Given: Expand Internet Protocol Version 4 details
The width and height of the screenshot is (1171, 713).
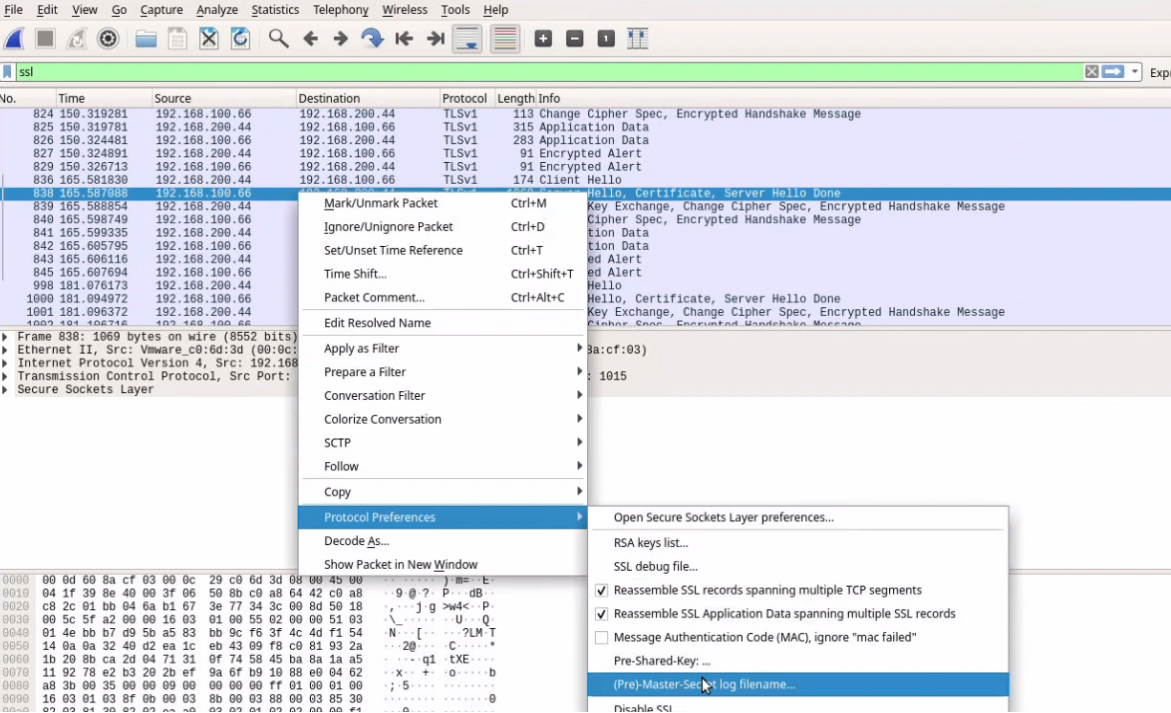Looking at the screenshot, I should (x=5, y=364).
